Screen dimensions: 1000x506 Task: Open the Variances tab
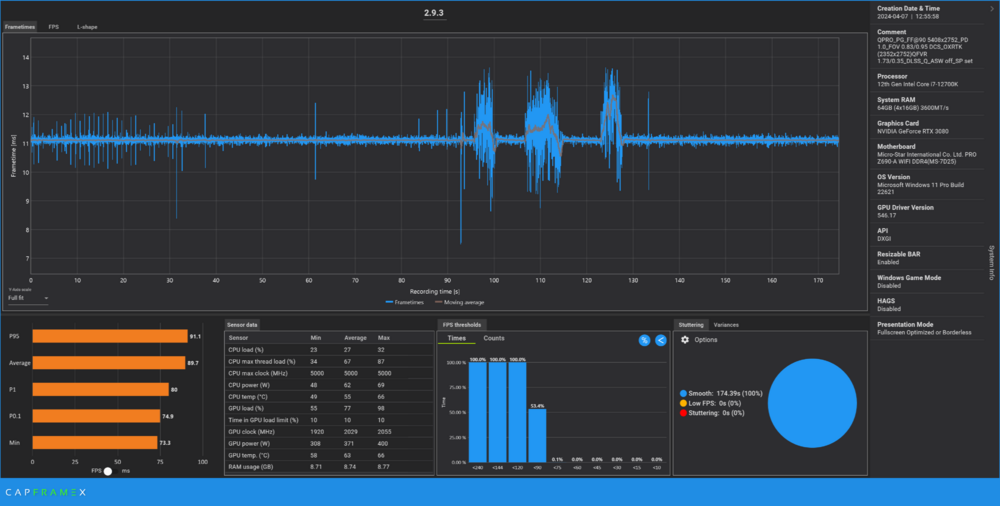point(726,325)
